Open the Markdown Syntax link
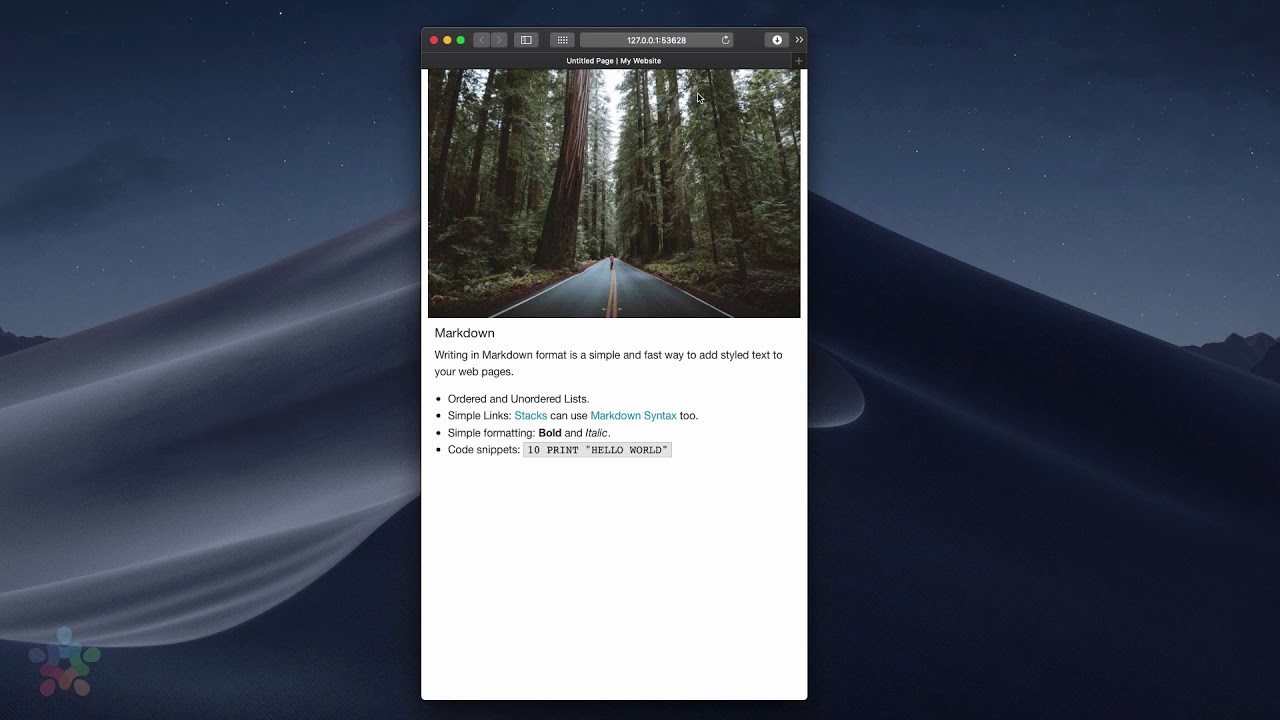1280x720 pixels. coord(633,416)
